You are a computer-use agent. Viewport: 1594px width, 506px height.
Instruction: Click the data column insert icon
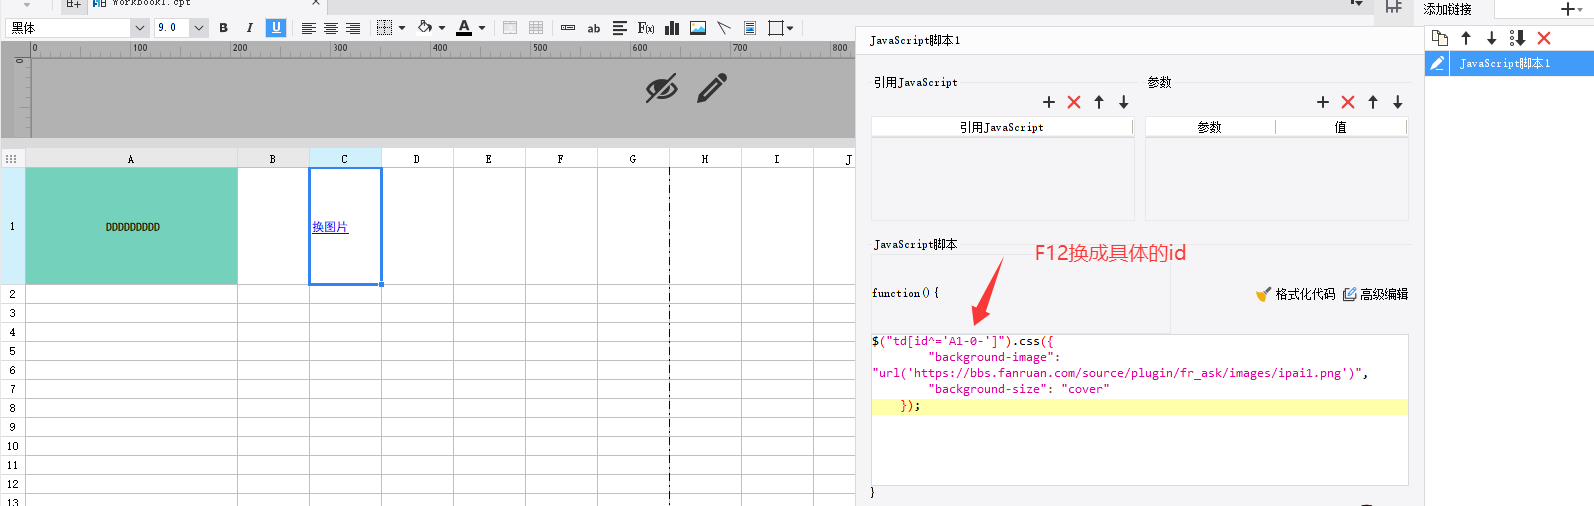point(568,28)
